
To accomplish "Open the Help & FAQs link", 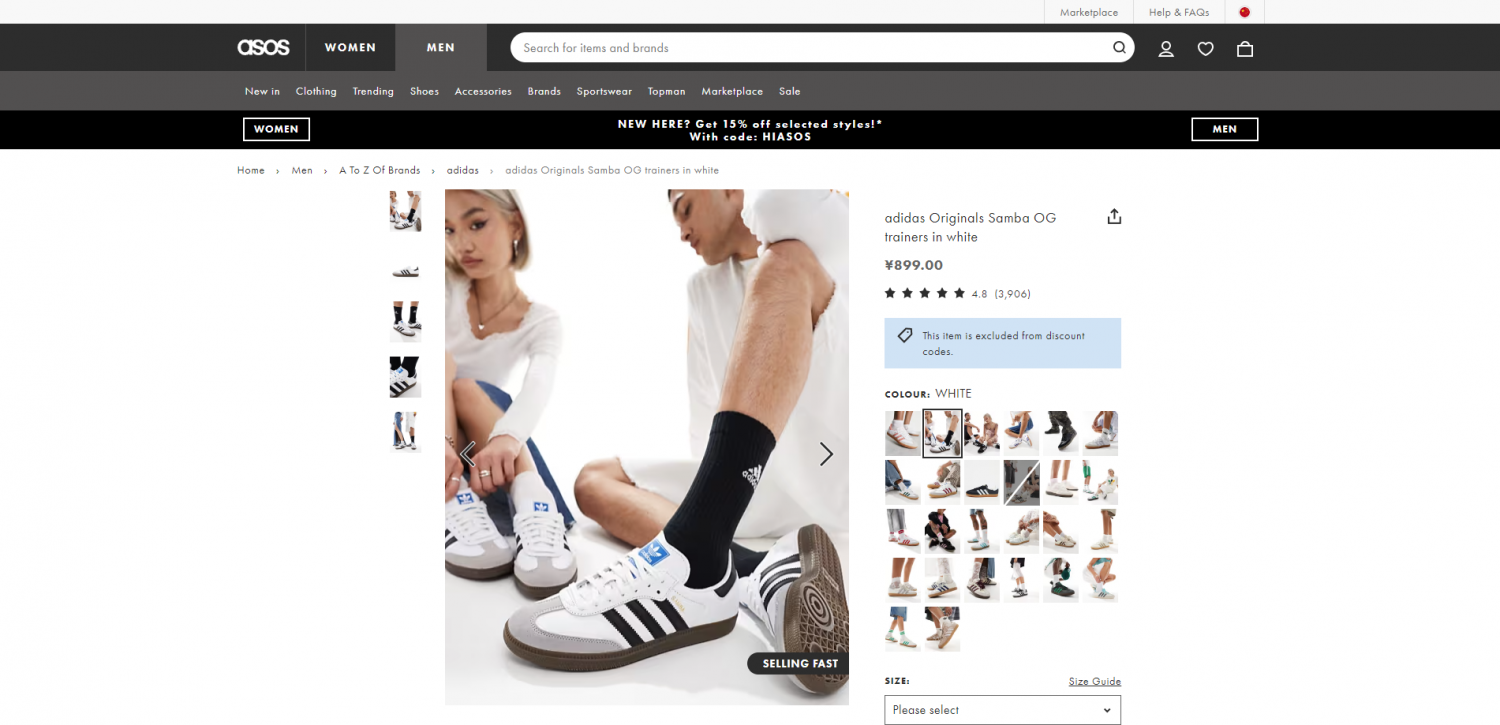I will pyautogui.click(x=1179, y=12).
